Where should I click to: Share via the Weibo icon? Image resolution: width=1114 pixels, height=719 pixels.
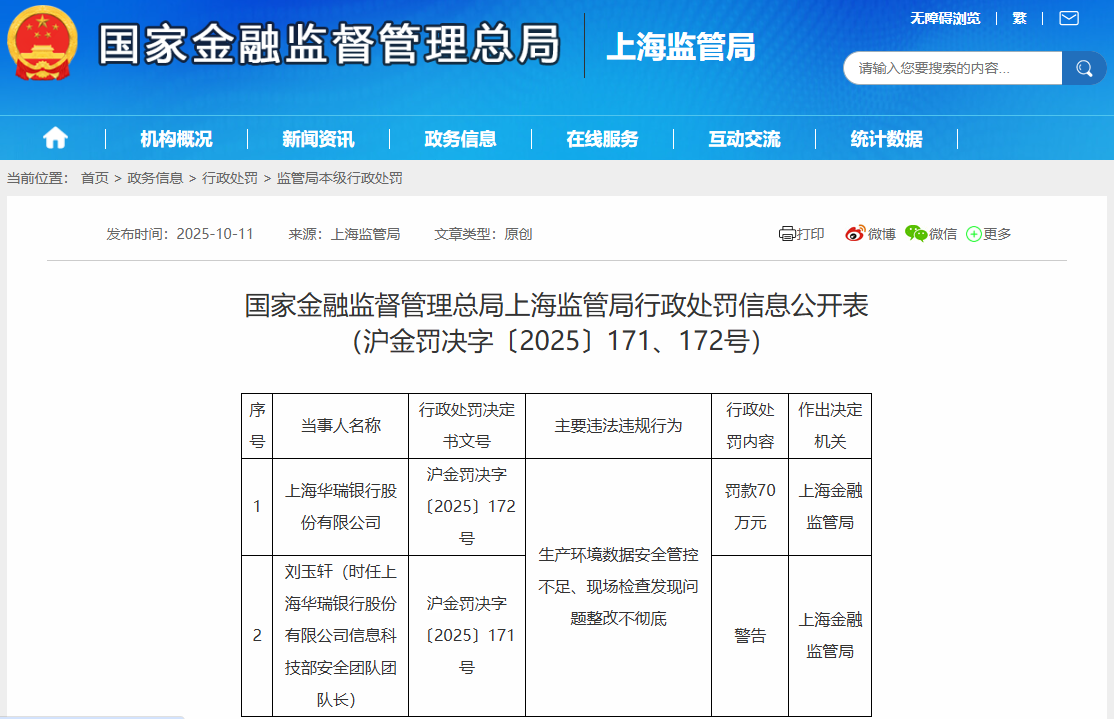(x=854, y=234)
